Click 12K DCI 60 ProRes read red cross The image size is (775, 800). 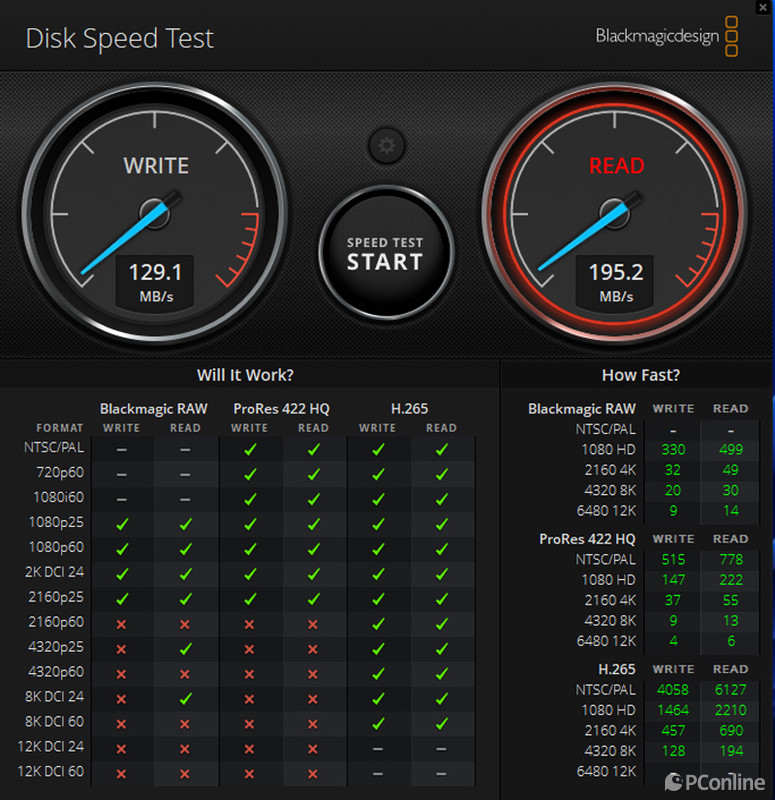click(x=313, y=773)
